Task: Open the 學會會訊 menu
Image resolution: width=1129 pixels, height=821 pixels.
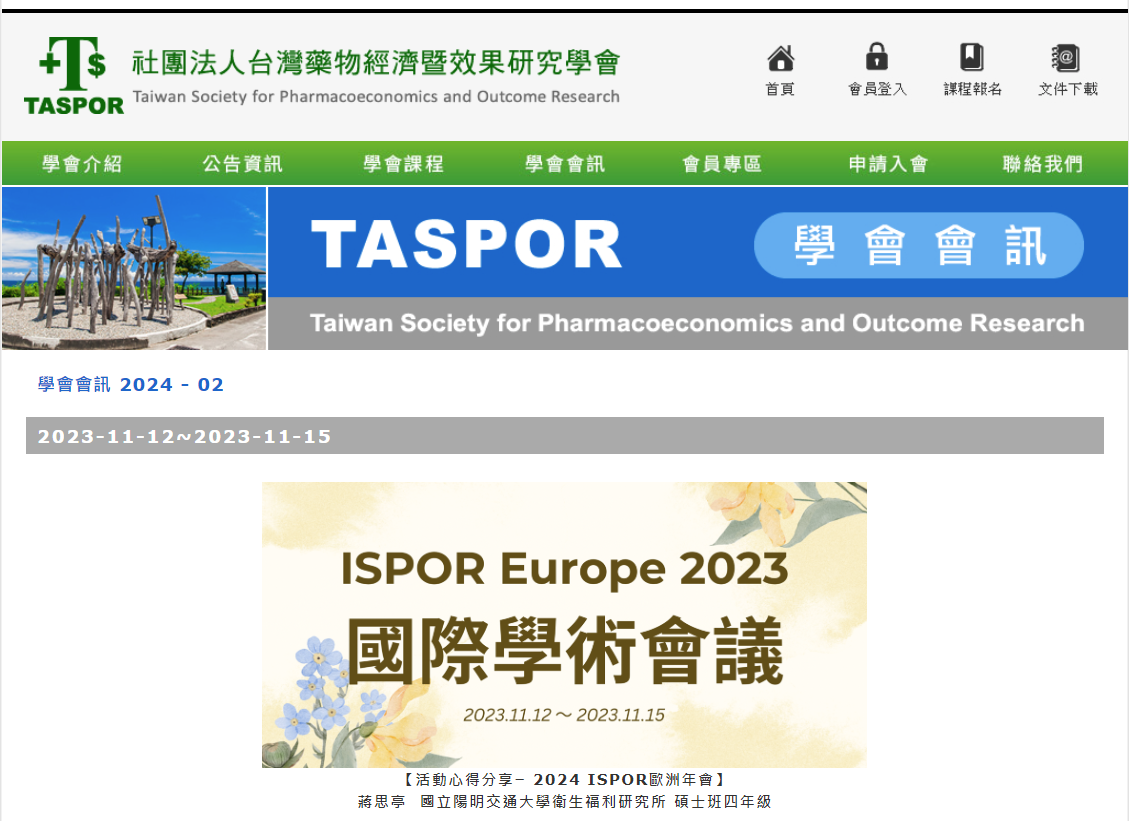Action: (x=565, y=164)
